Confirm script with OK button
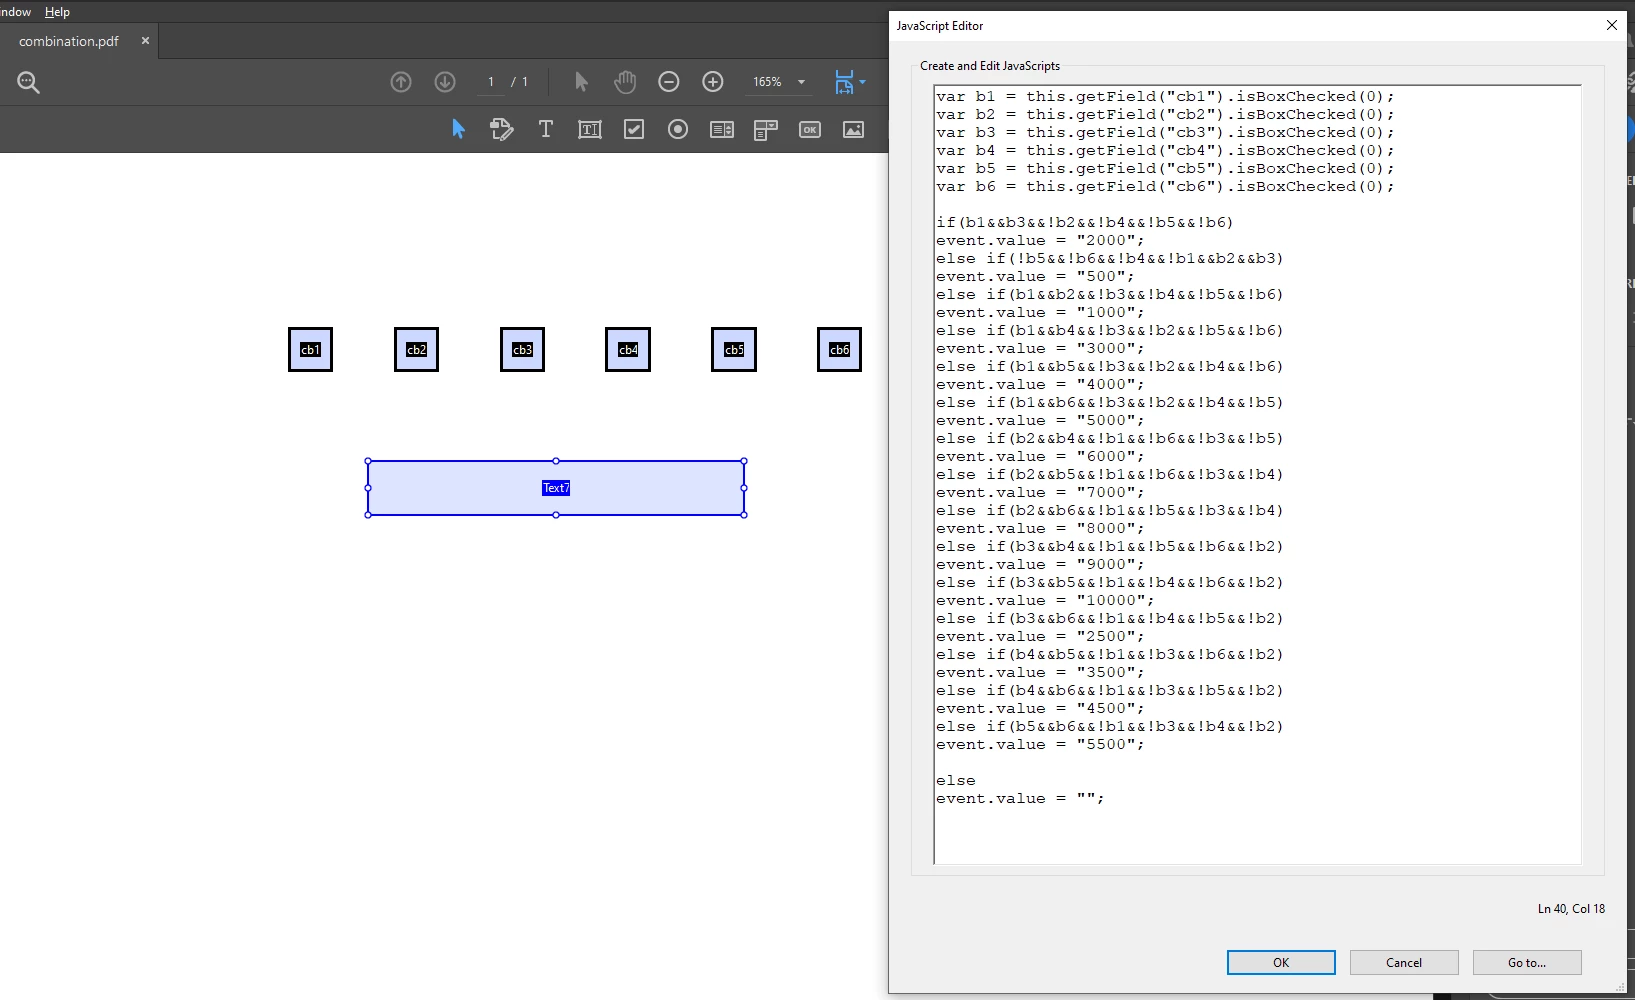This screenshot has width=1635, height=1000. 1281,962
